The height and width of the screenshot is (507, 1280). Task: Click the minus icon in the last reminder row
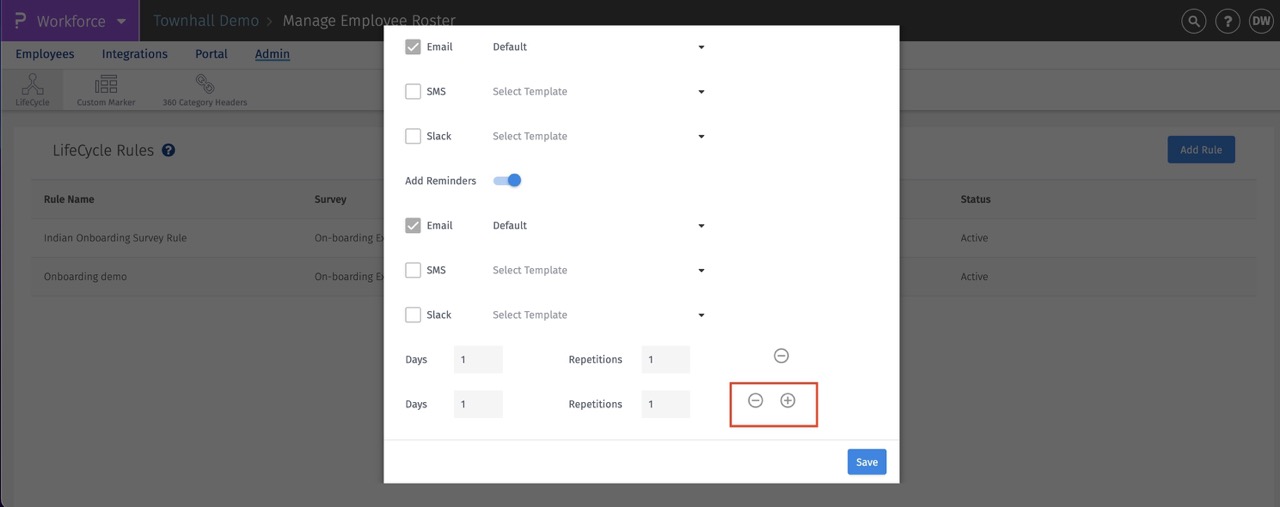tap(756, 401)
